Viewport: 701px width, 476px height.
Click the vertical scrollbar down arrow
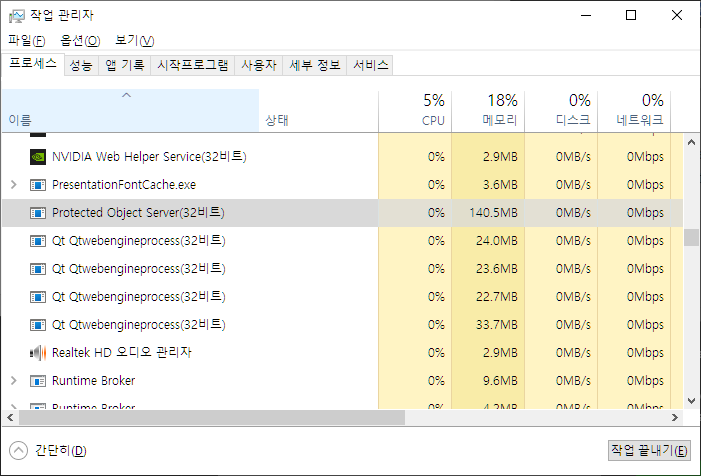pos(691,400)
